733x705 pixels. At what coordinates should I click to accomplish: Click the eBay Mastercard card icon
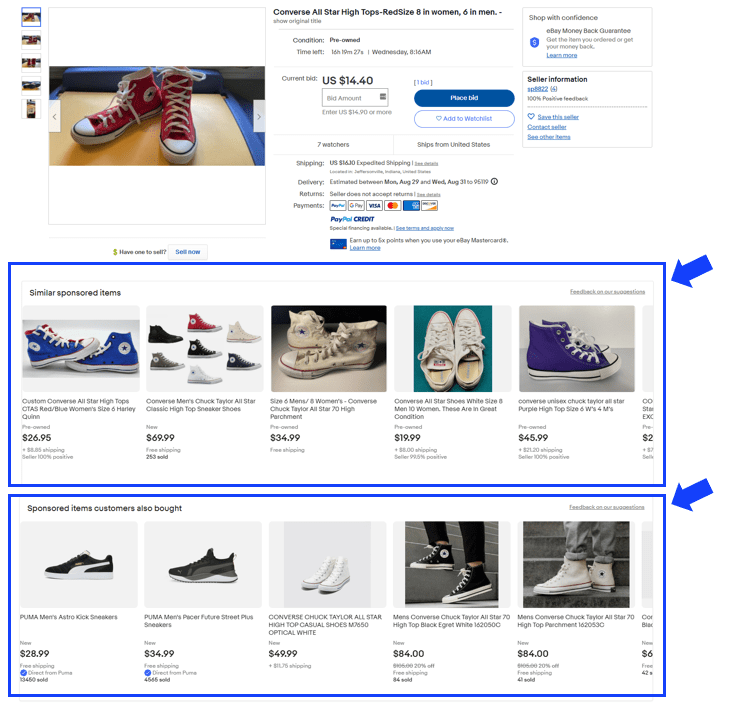pos(338,244)
